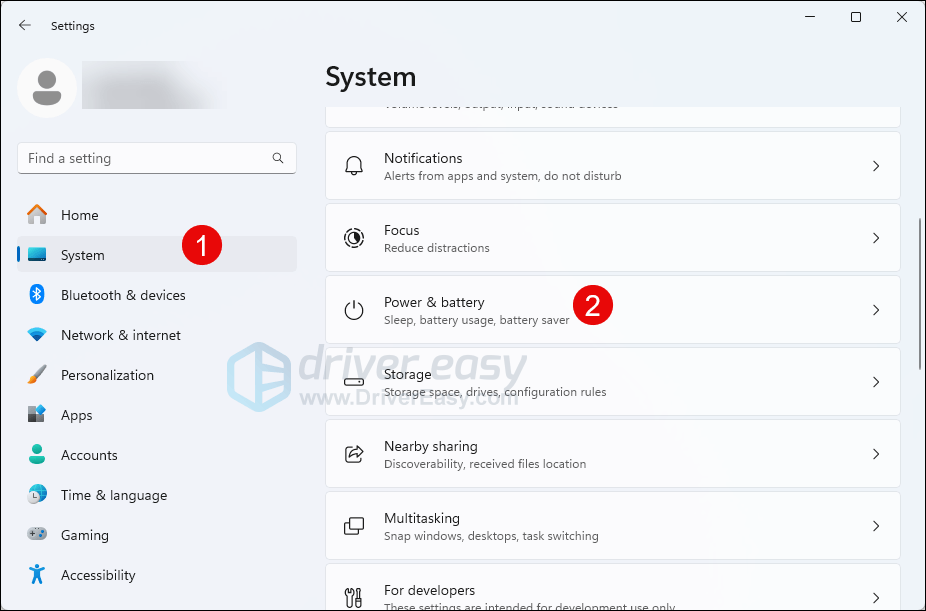Click the Gaming controller icon
This screenshot has width=926, height=611.
pyautogui.click(x=37, y=535)
